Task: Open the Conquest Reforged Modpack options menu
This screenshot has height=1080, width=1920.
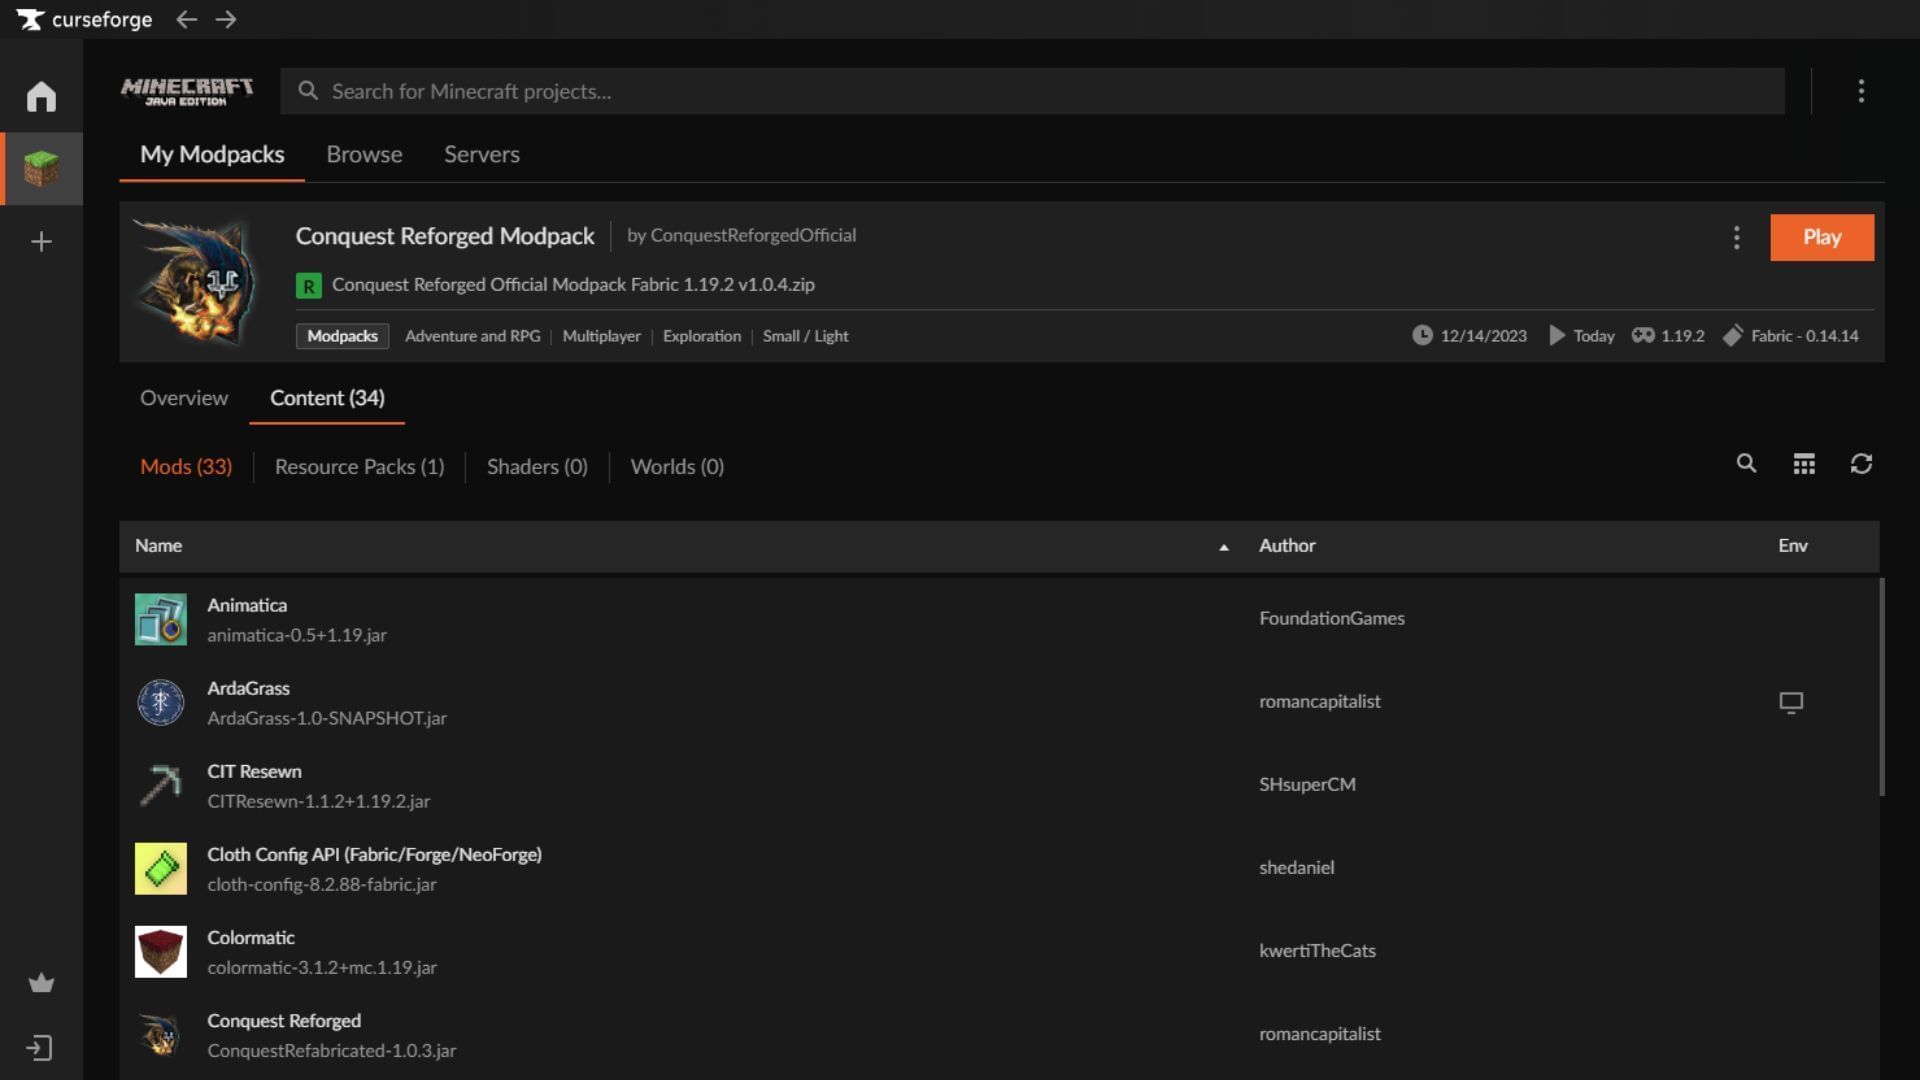Action: tap(1737, 238)
